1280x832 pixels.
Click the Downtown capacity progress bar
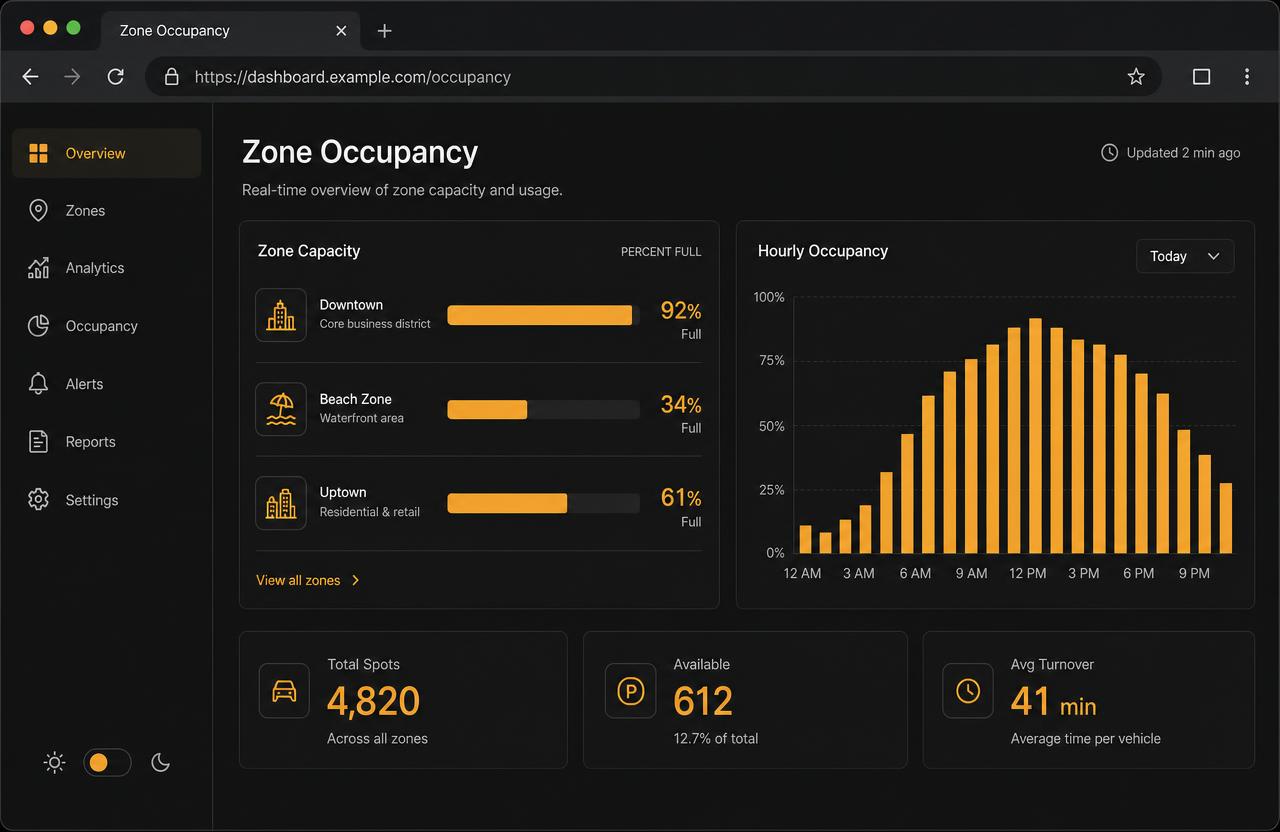point(543,315)
